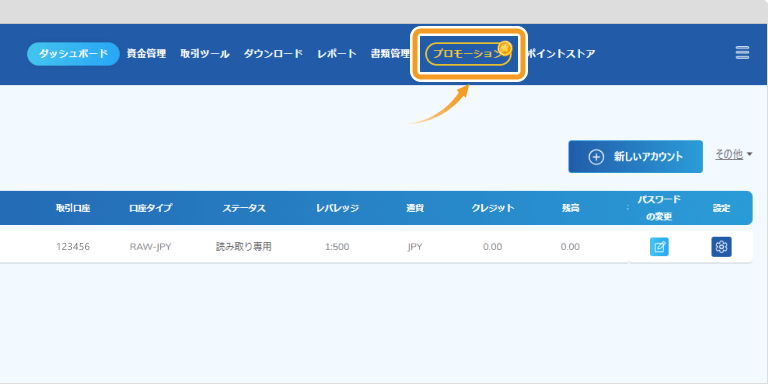Select ダウンロード menu item
Viewport: 768px width, 384px height.
273,54
